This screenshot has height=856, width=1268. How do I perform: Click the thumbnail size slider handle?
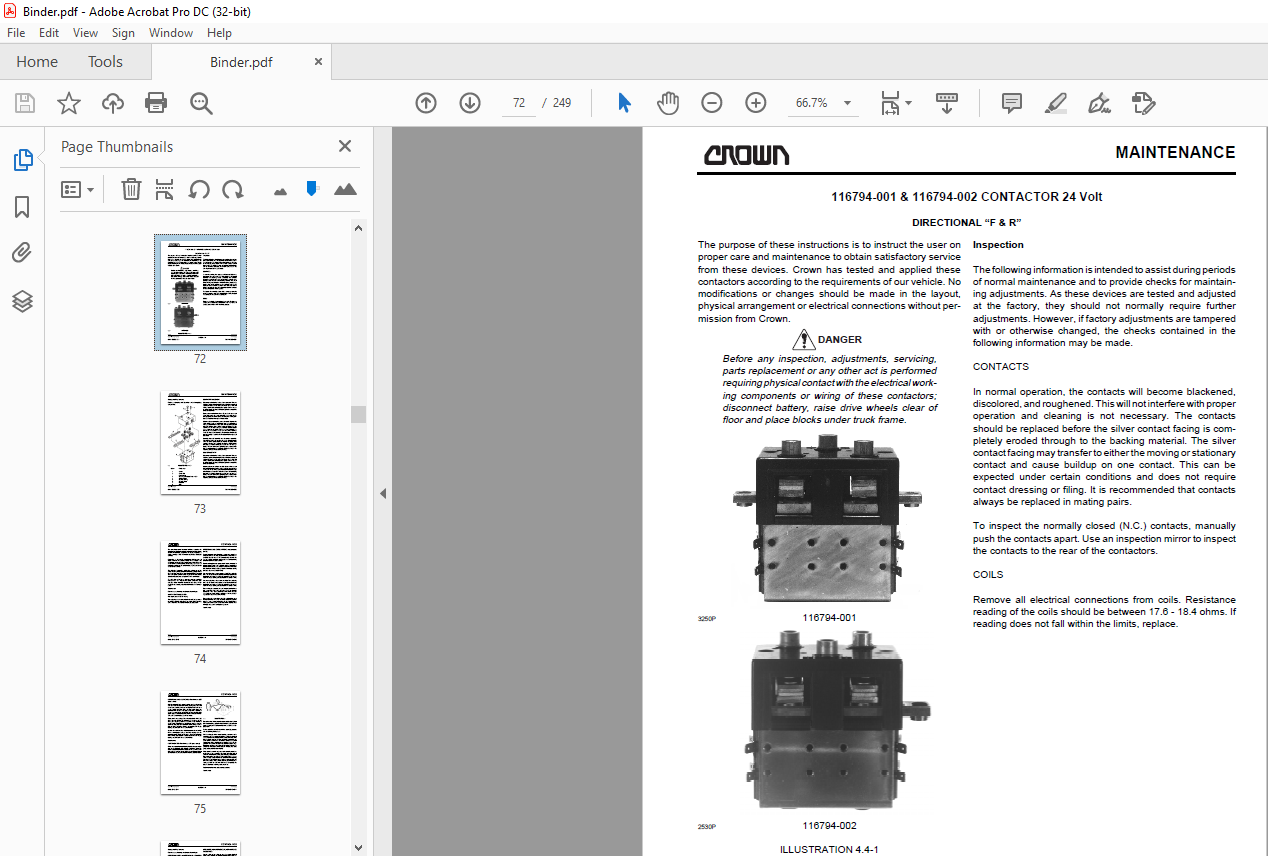312,188
